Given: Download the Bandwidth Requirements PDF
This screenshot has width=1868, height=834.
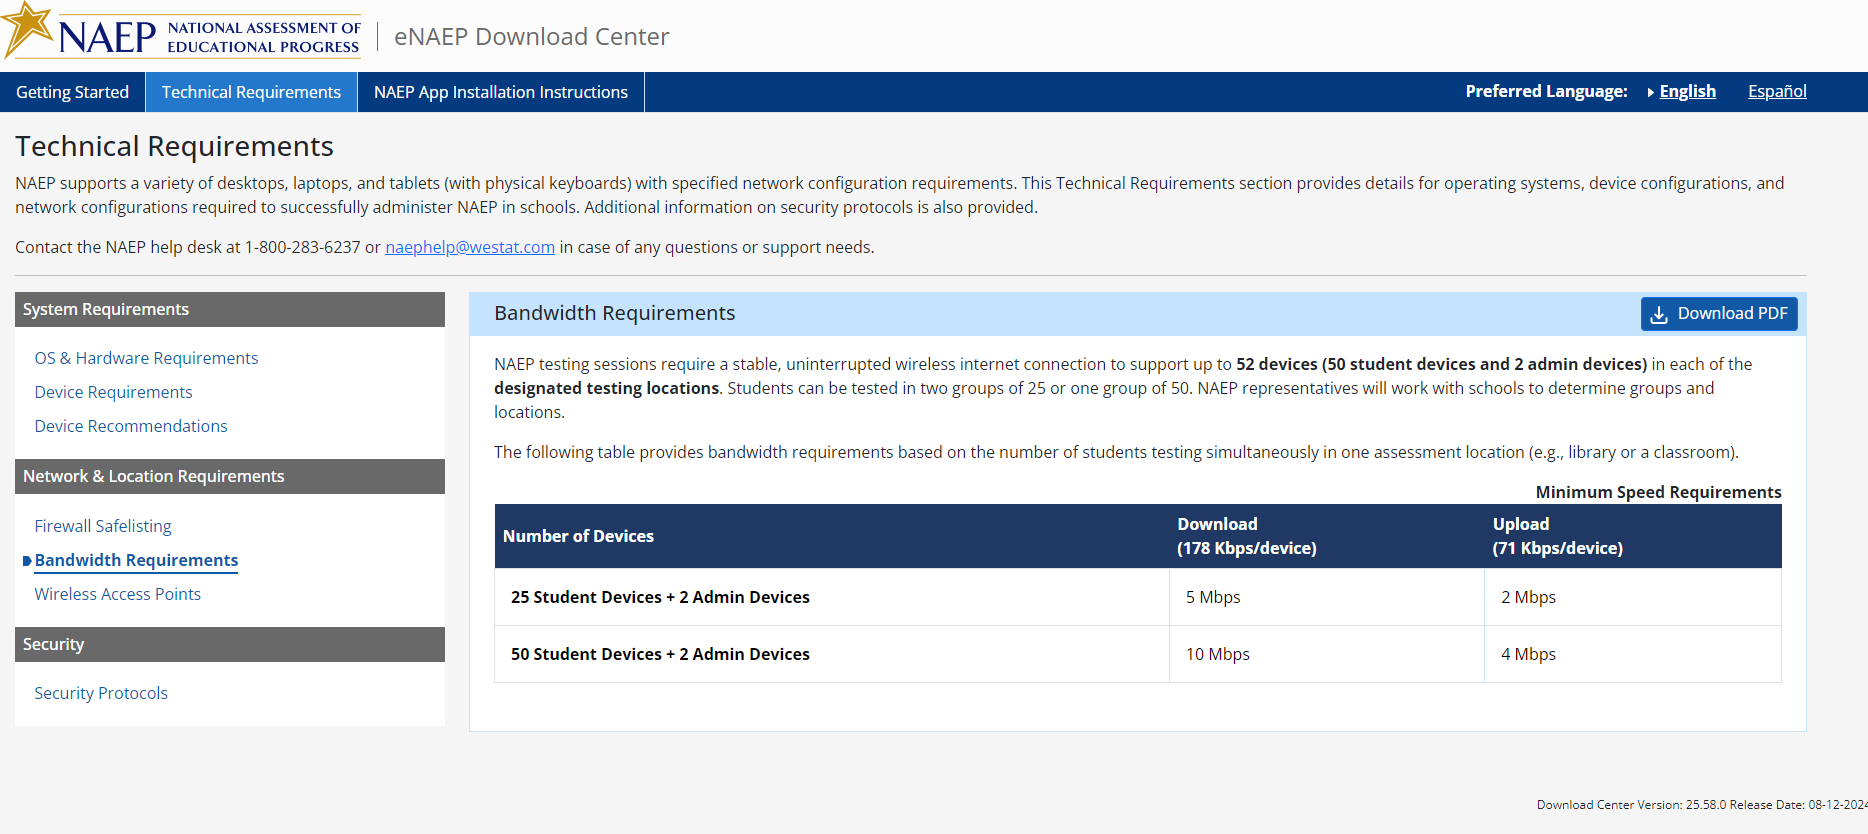Looking at the screenshot, I should point(1719,314).
